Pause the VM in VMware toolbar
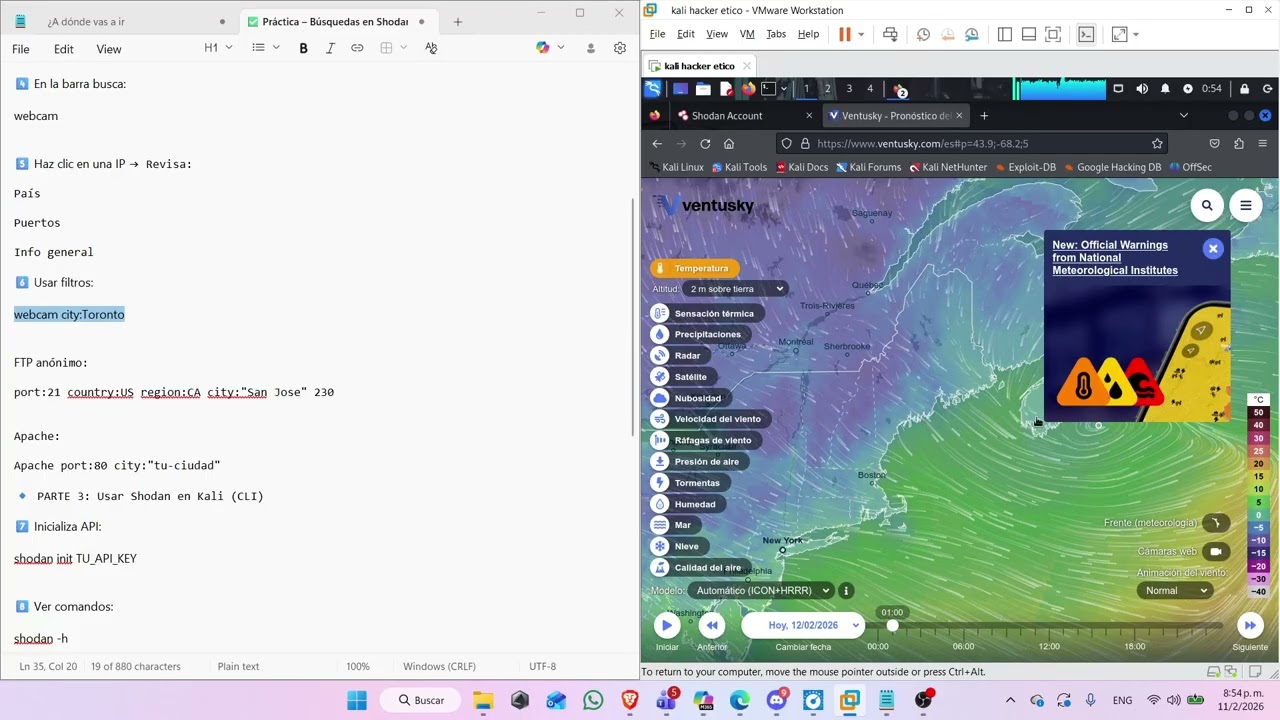Viewport: 1280px width, 720px height. [x=844, y=34]
